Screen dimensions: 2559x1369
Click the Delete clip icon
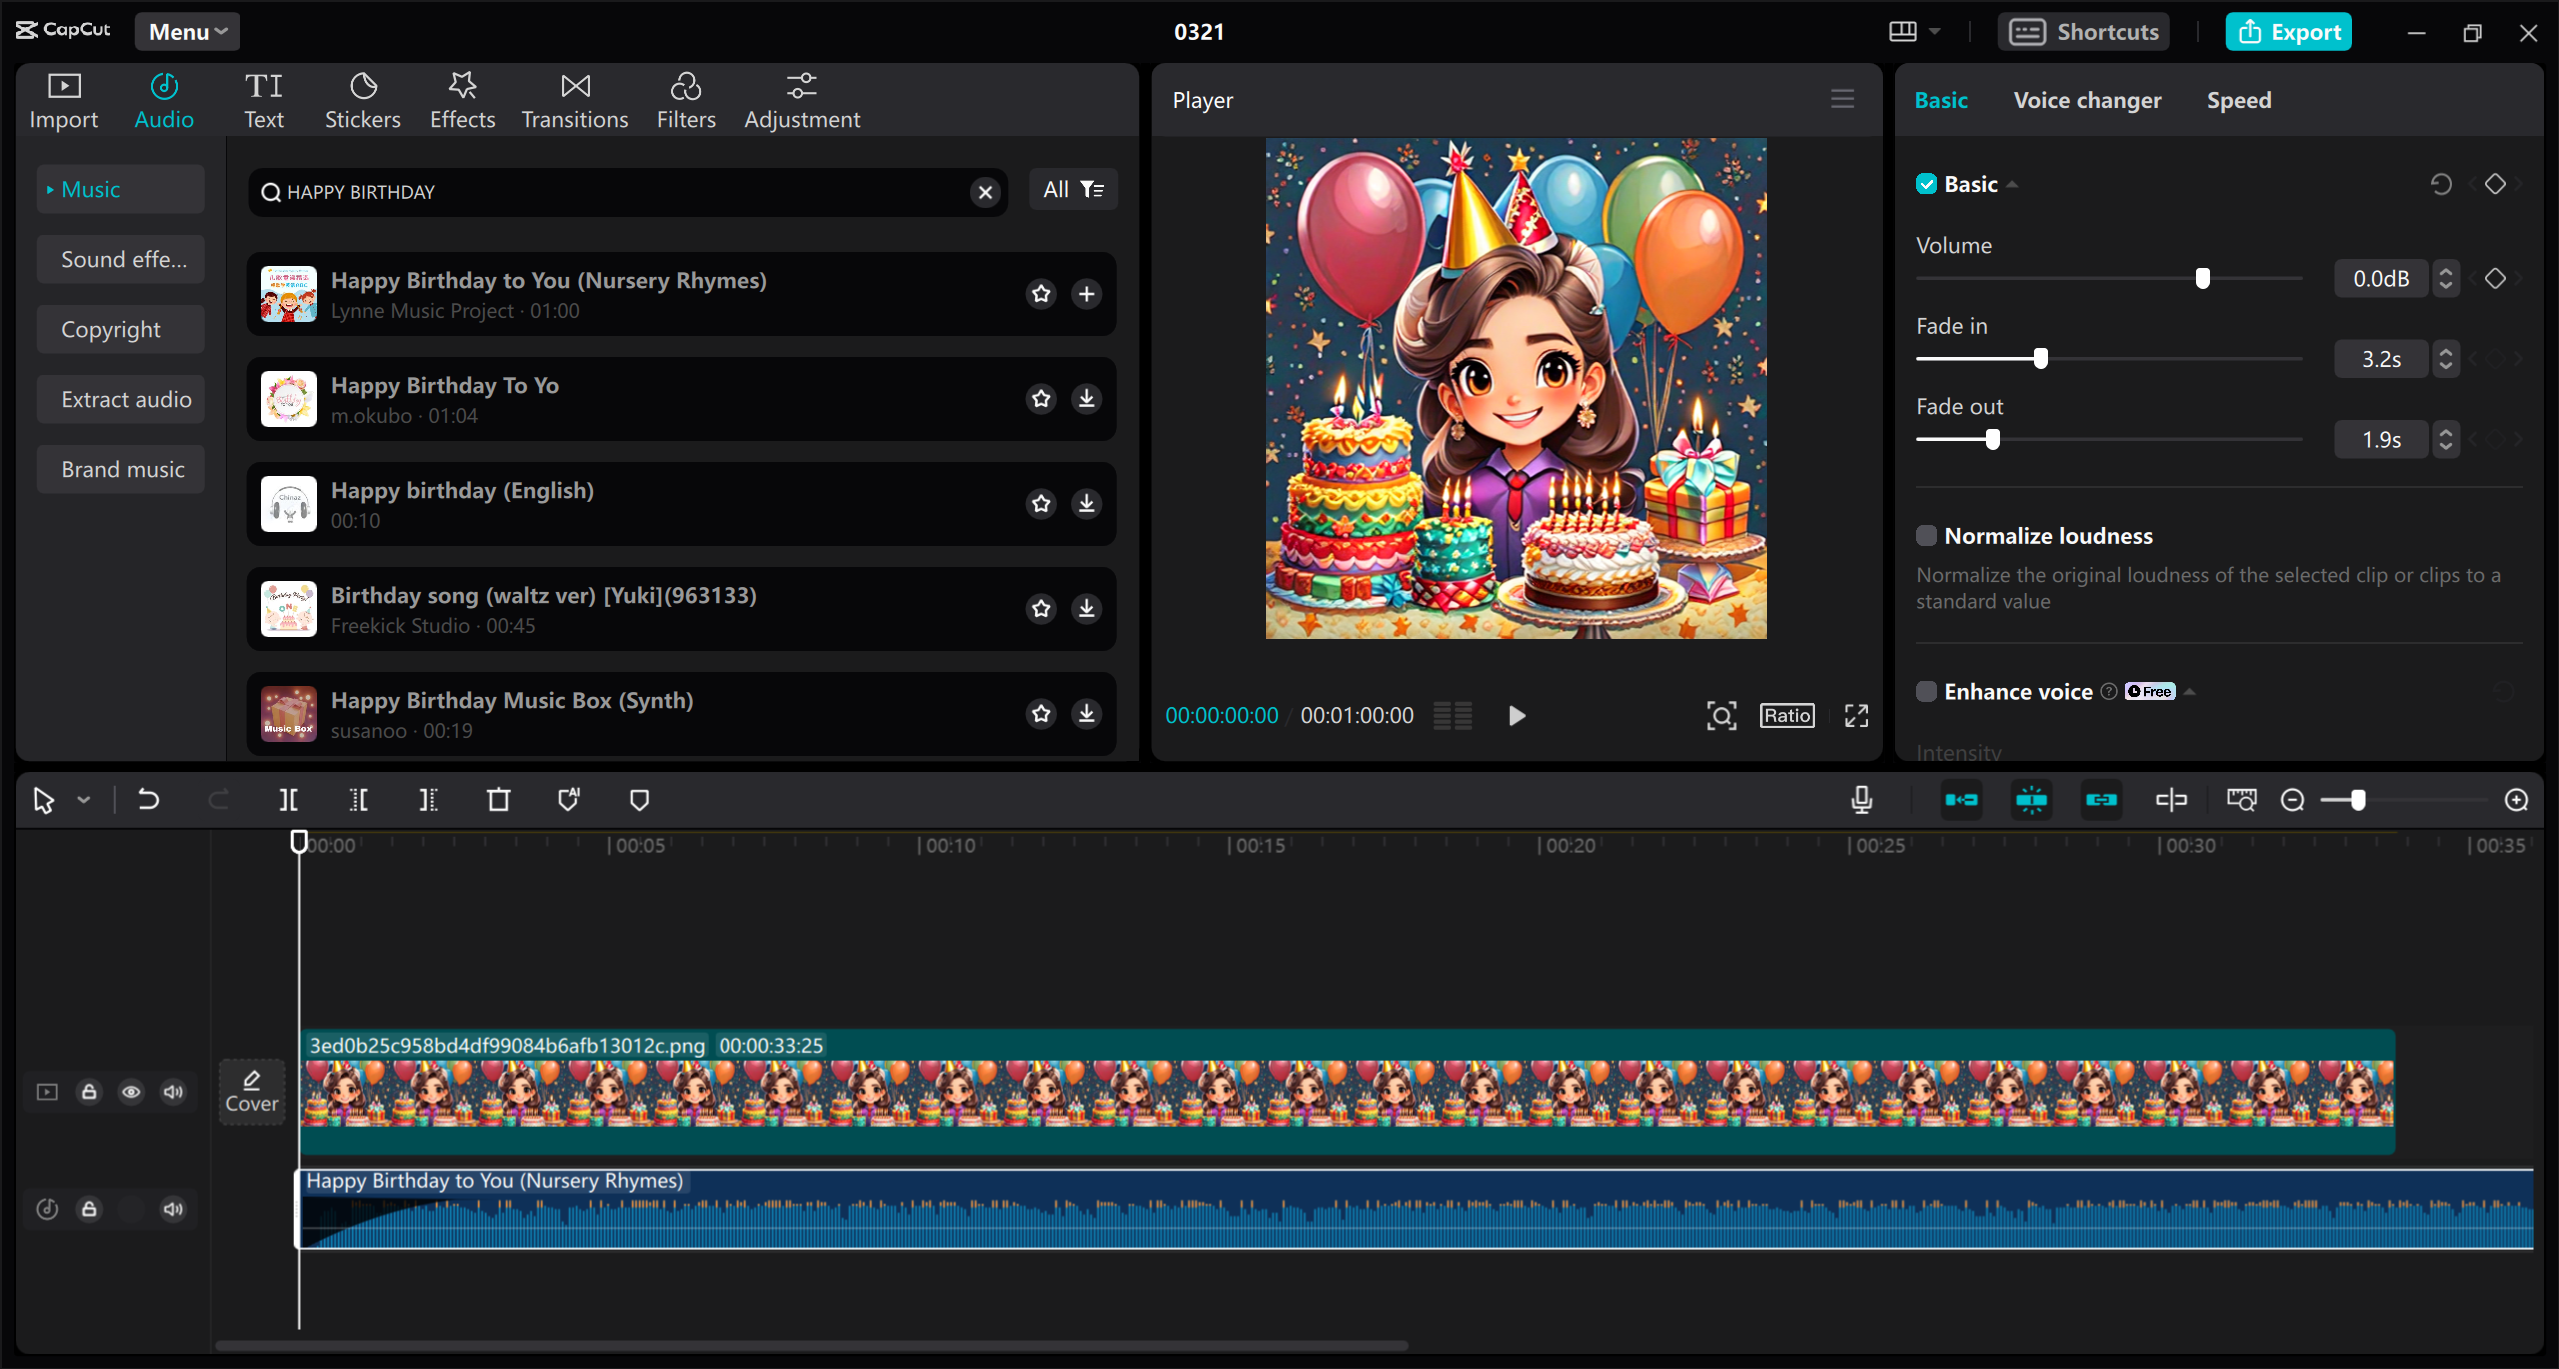498,799
